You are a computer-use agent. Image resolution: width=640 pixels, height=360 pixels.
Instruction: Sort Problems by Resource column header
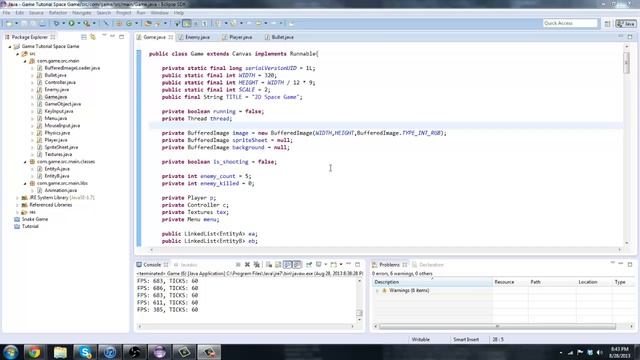tap(510, 282)
